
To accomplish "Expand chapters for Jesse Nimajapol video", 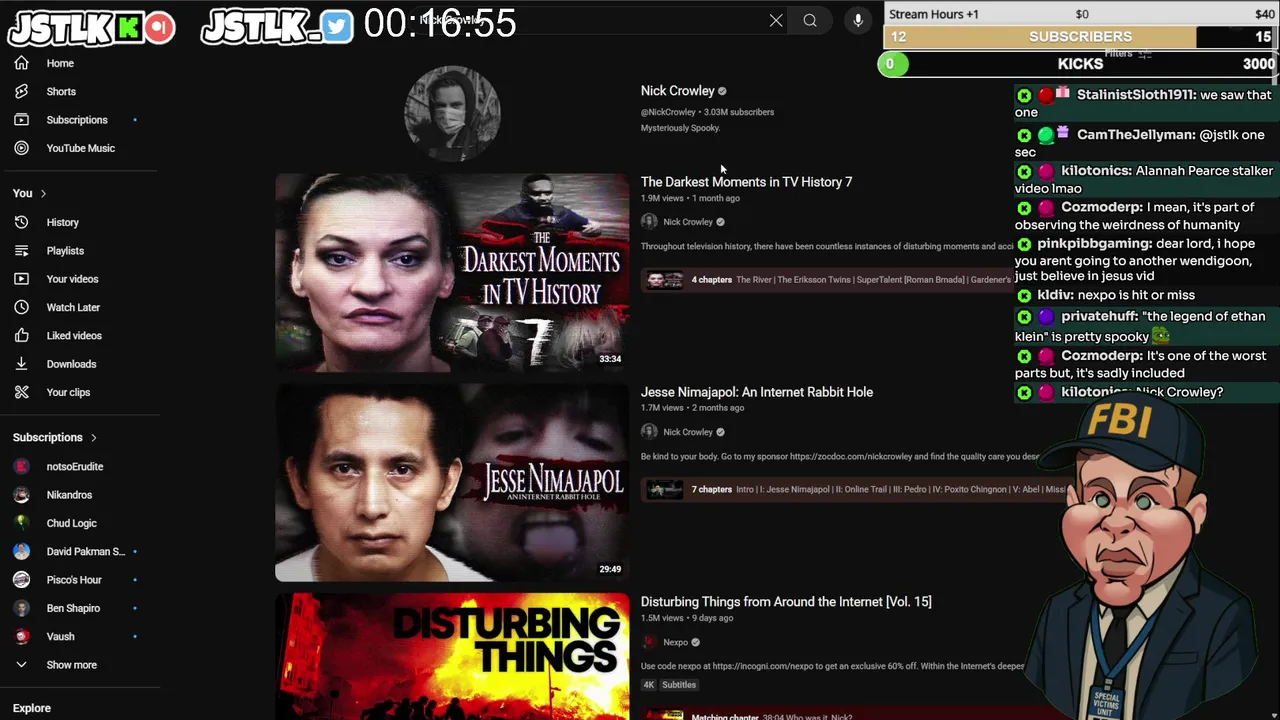I will point(852,489).
